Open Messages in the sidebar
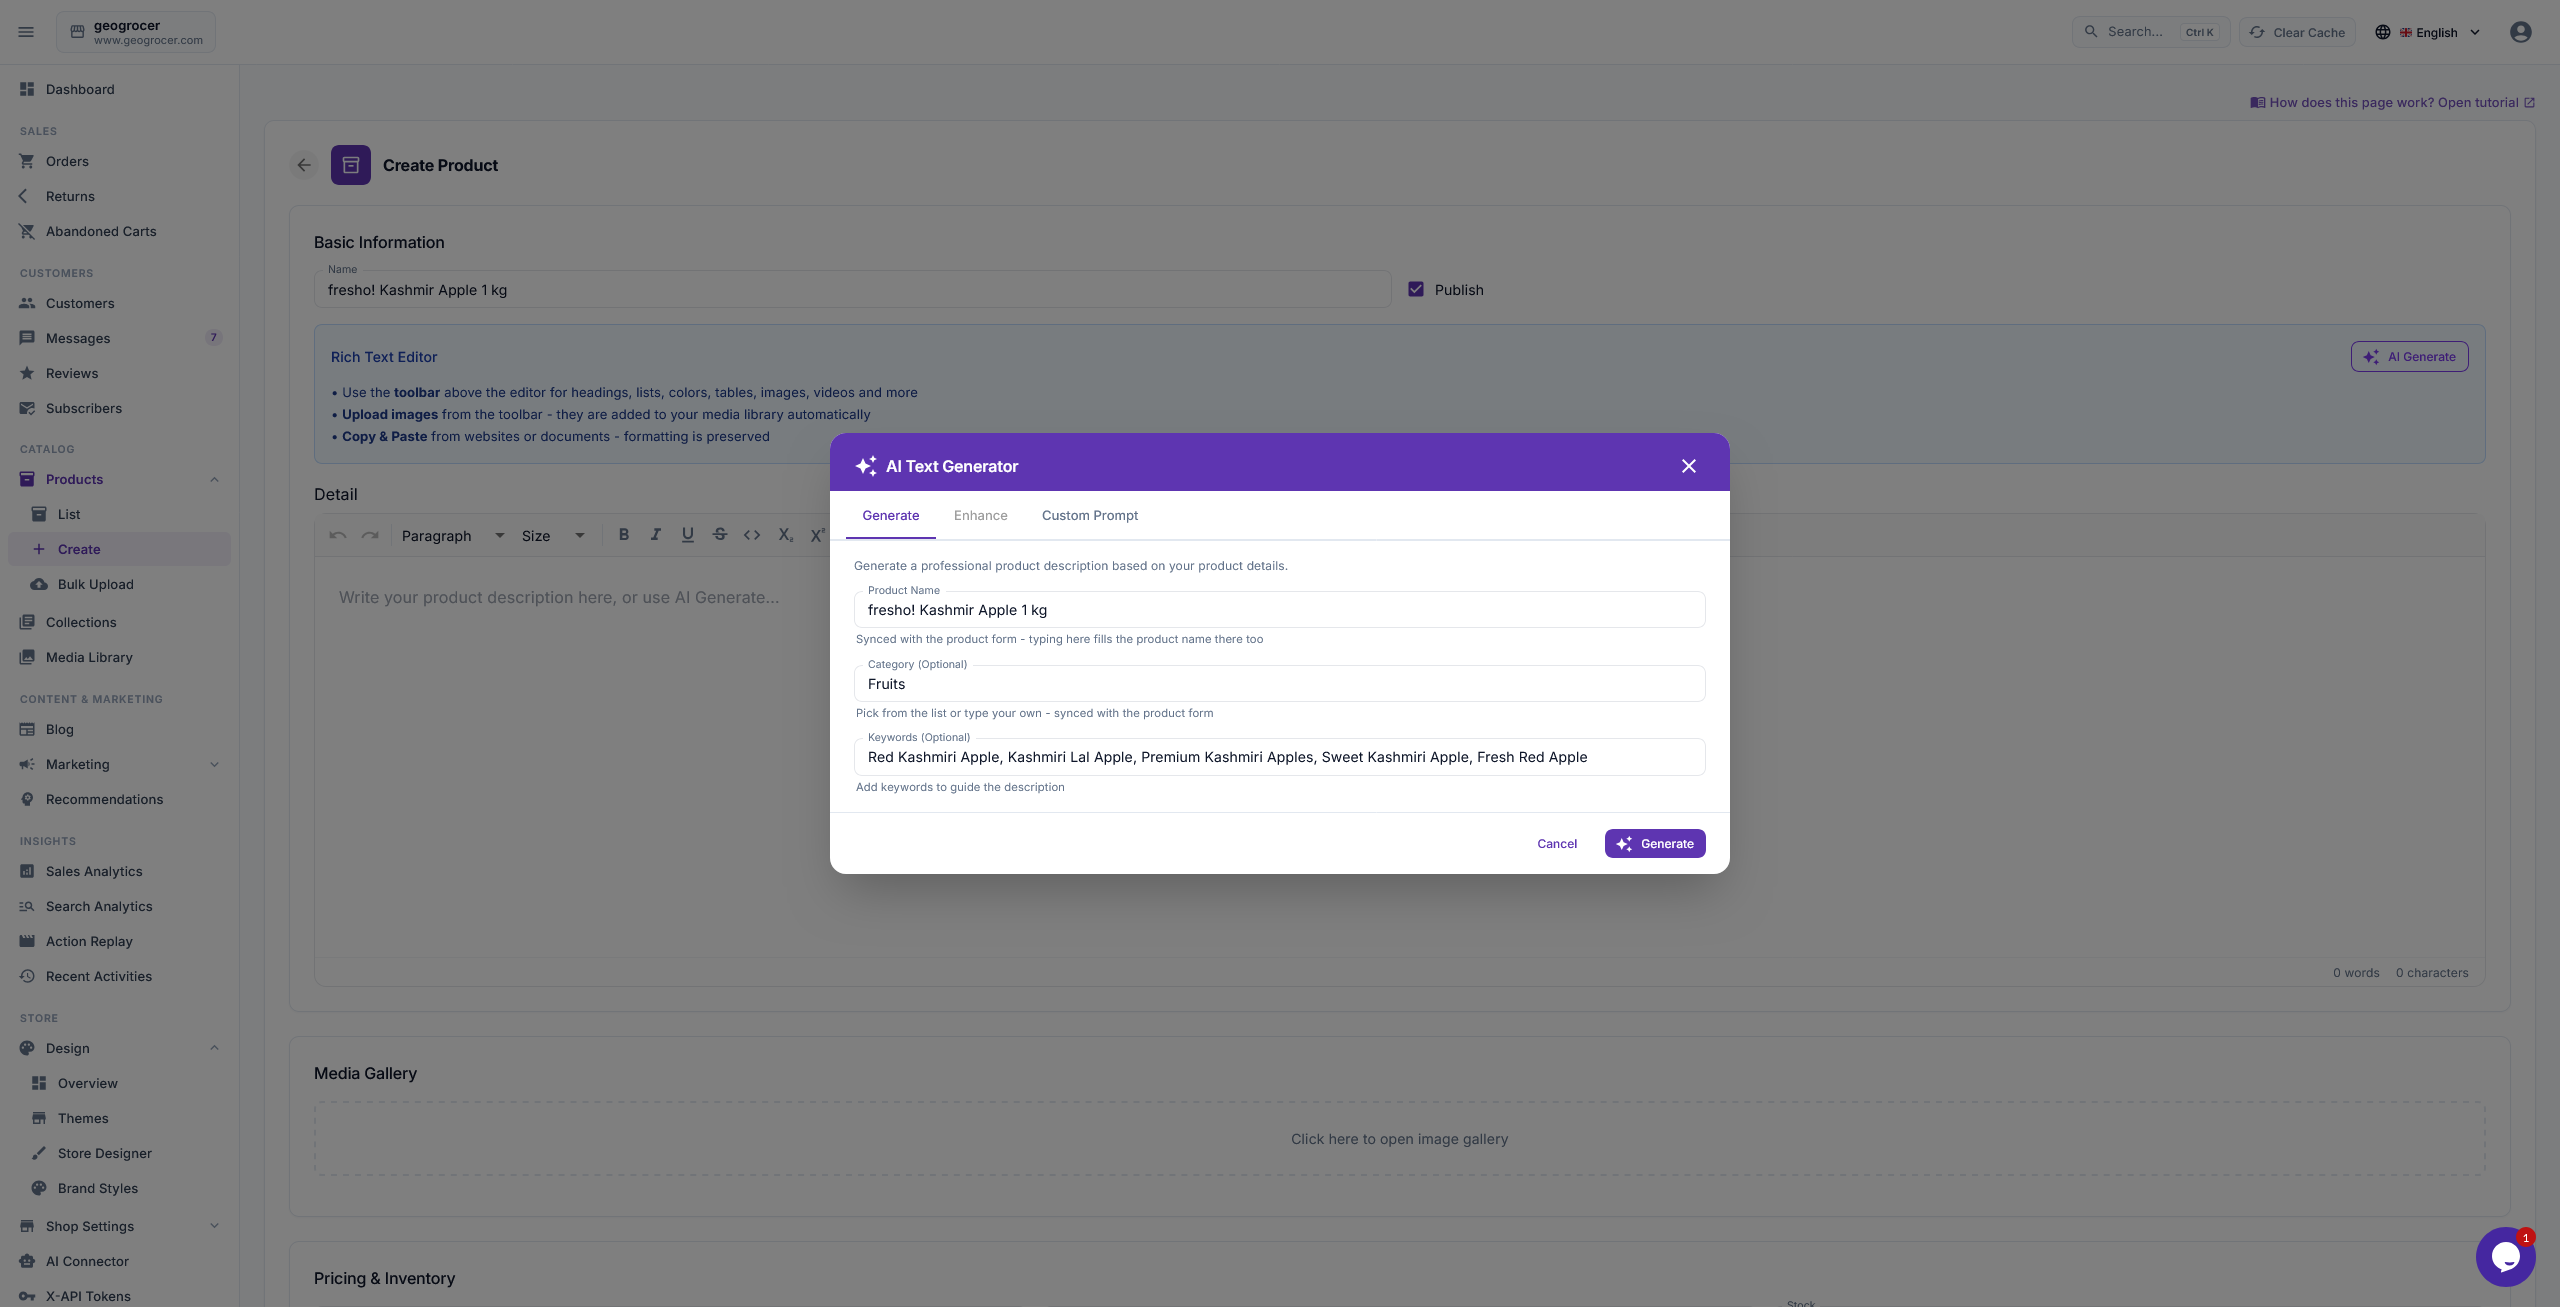The height and width of the screenshot is (1307, 2560). [119, 338]
